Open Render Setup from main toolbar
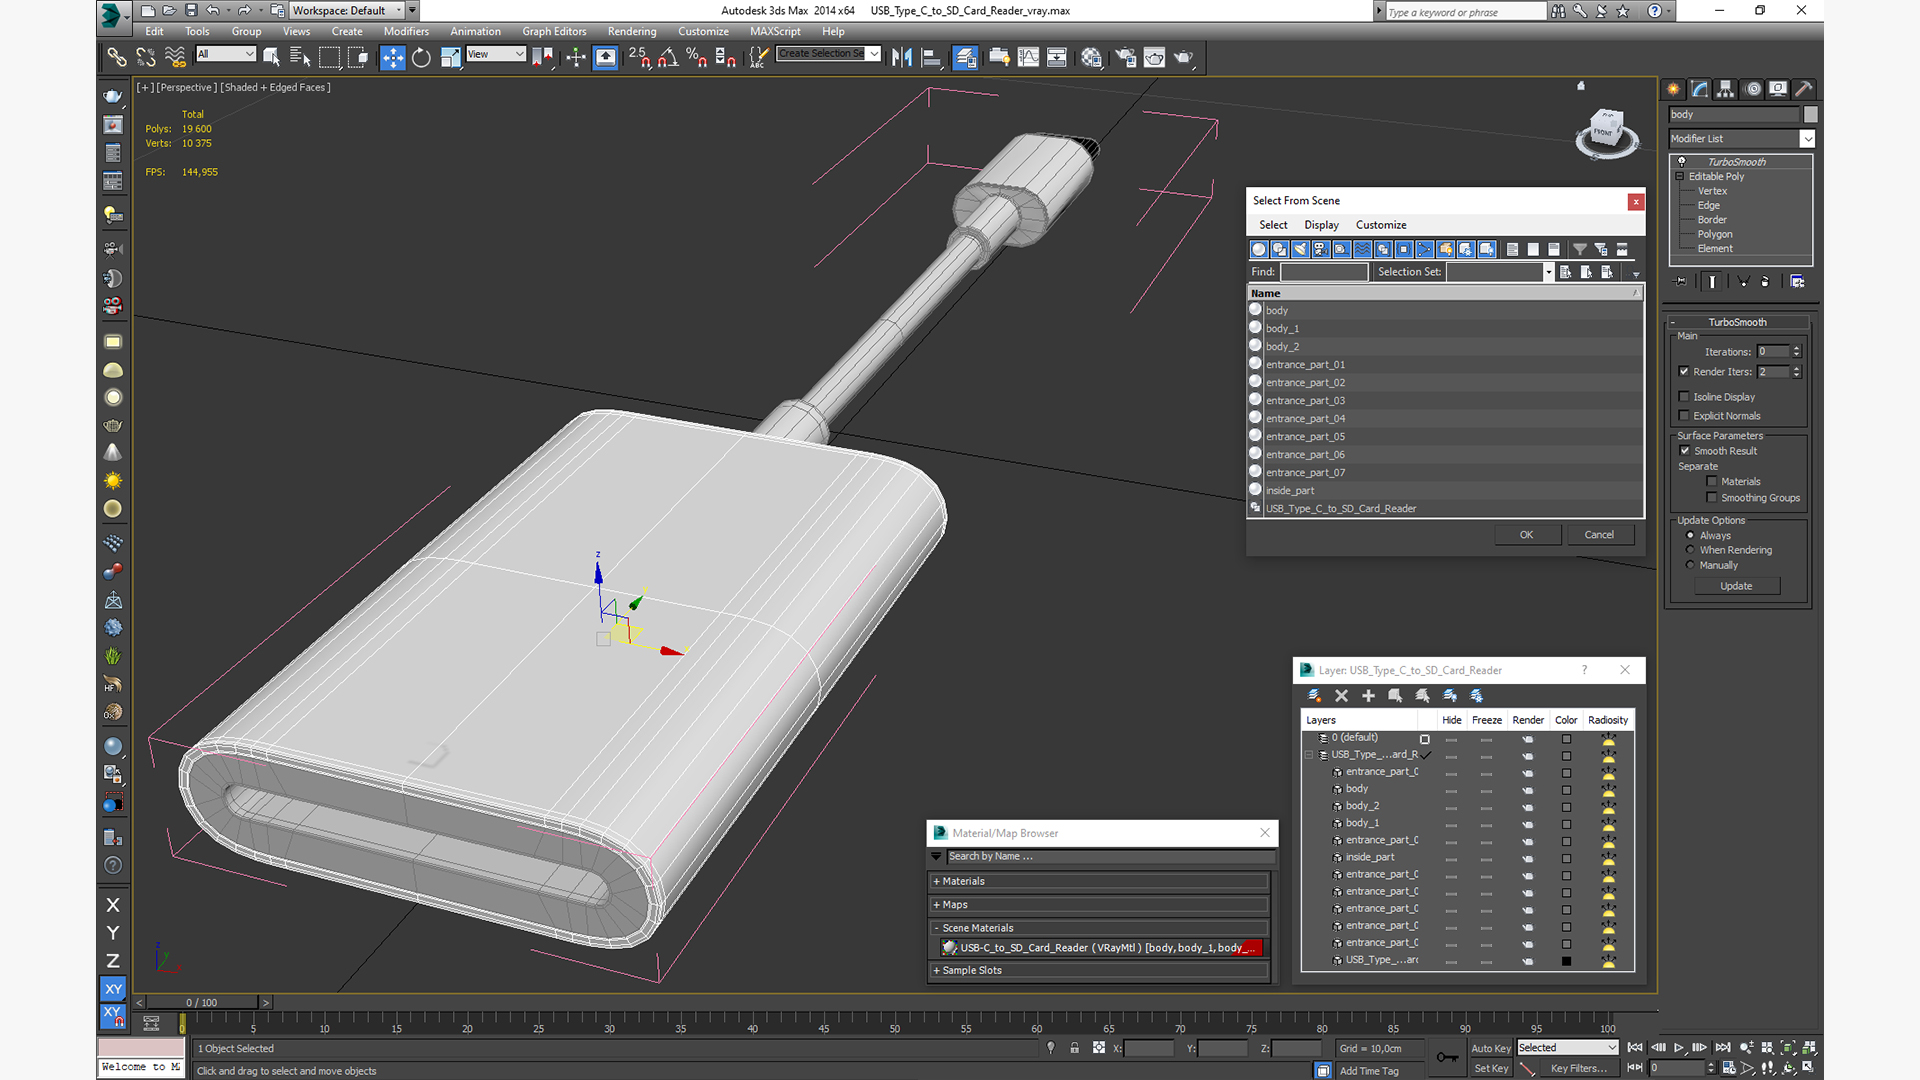Screen dimensions: 1920x1080 (1125, 57)
